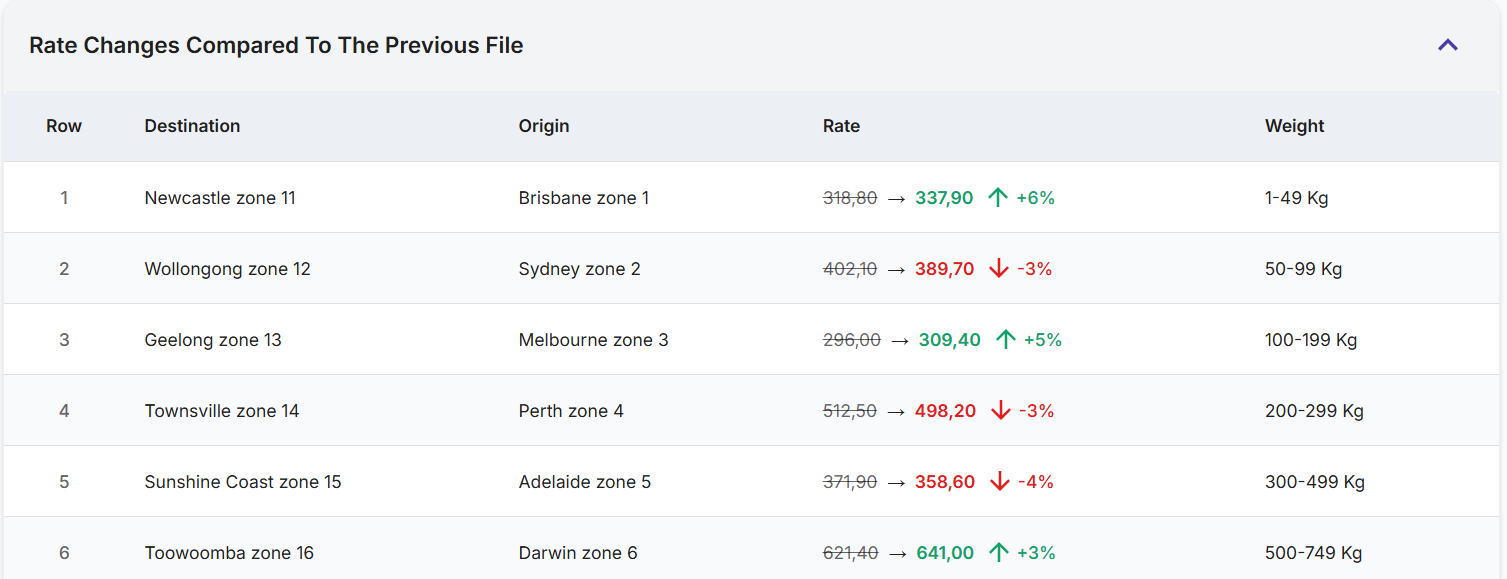The image size is (1507, 579).
Task: Collapse the Rate Changes panel chevron
Action: [1447, 45]
